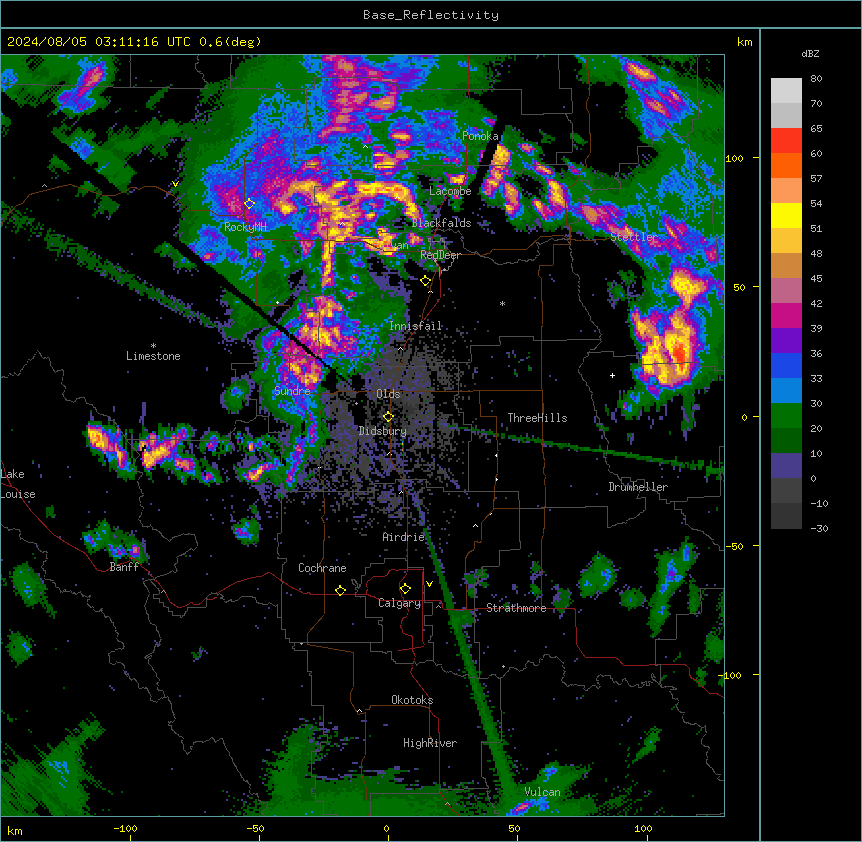Click the Innisfail city label

pos(416,326)
